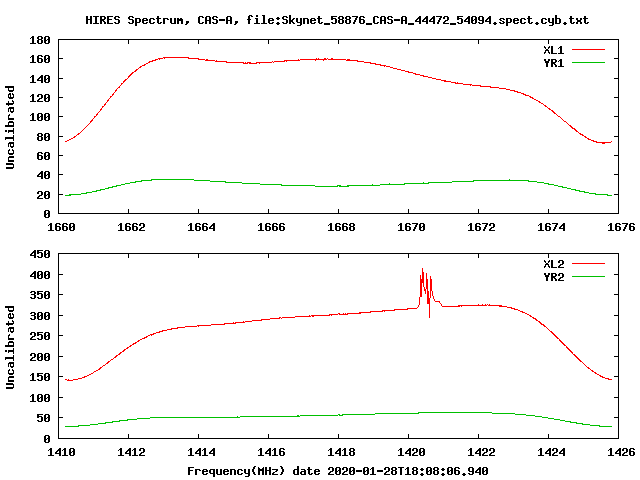Click the 1670 x-axis tick label
The image size is (640, 480).
[411, 227]
